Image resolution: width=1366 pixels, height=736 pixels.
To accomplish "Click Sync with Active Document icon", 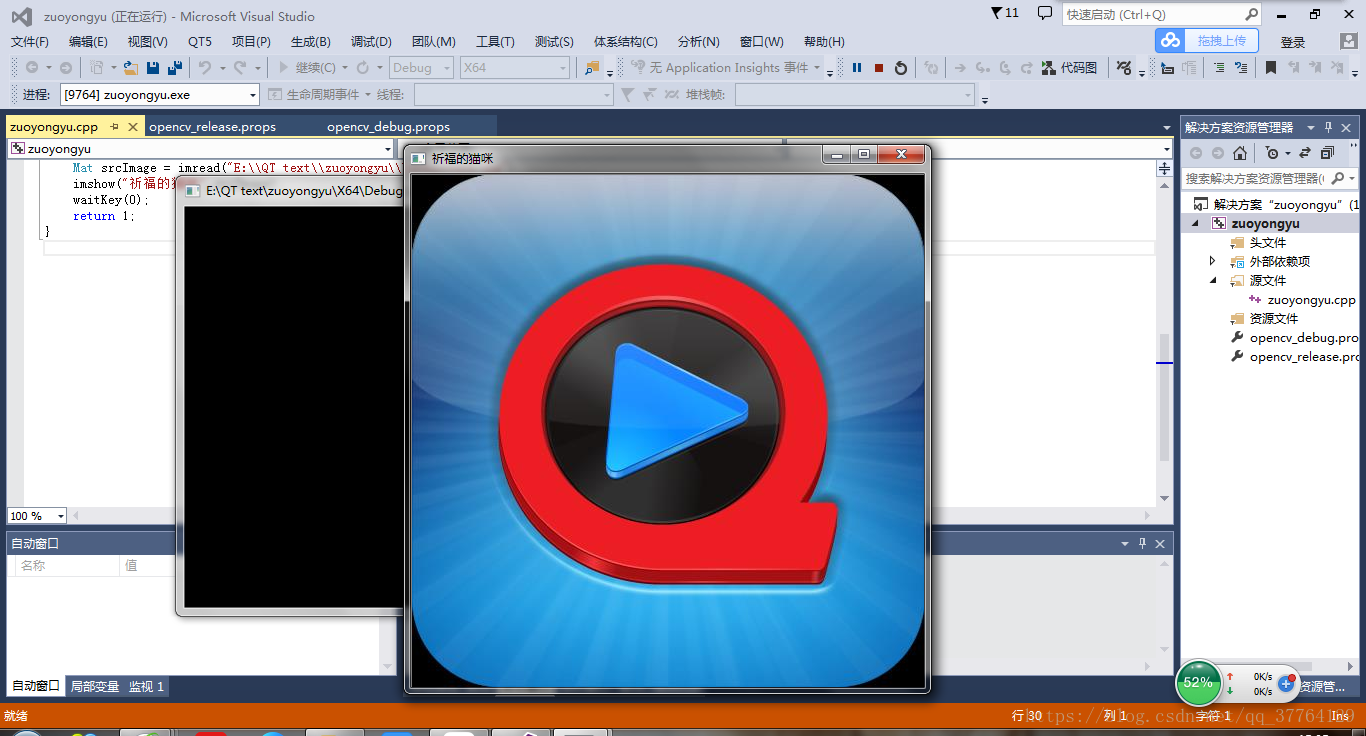I will [1305, 153].
